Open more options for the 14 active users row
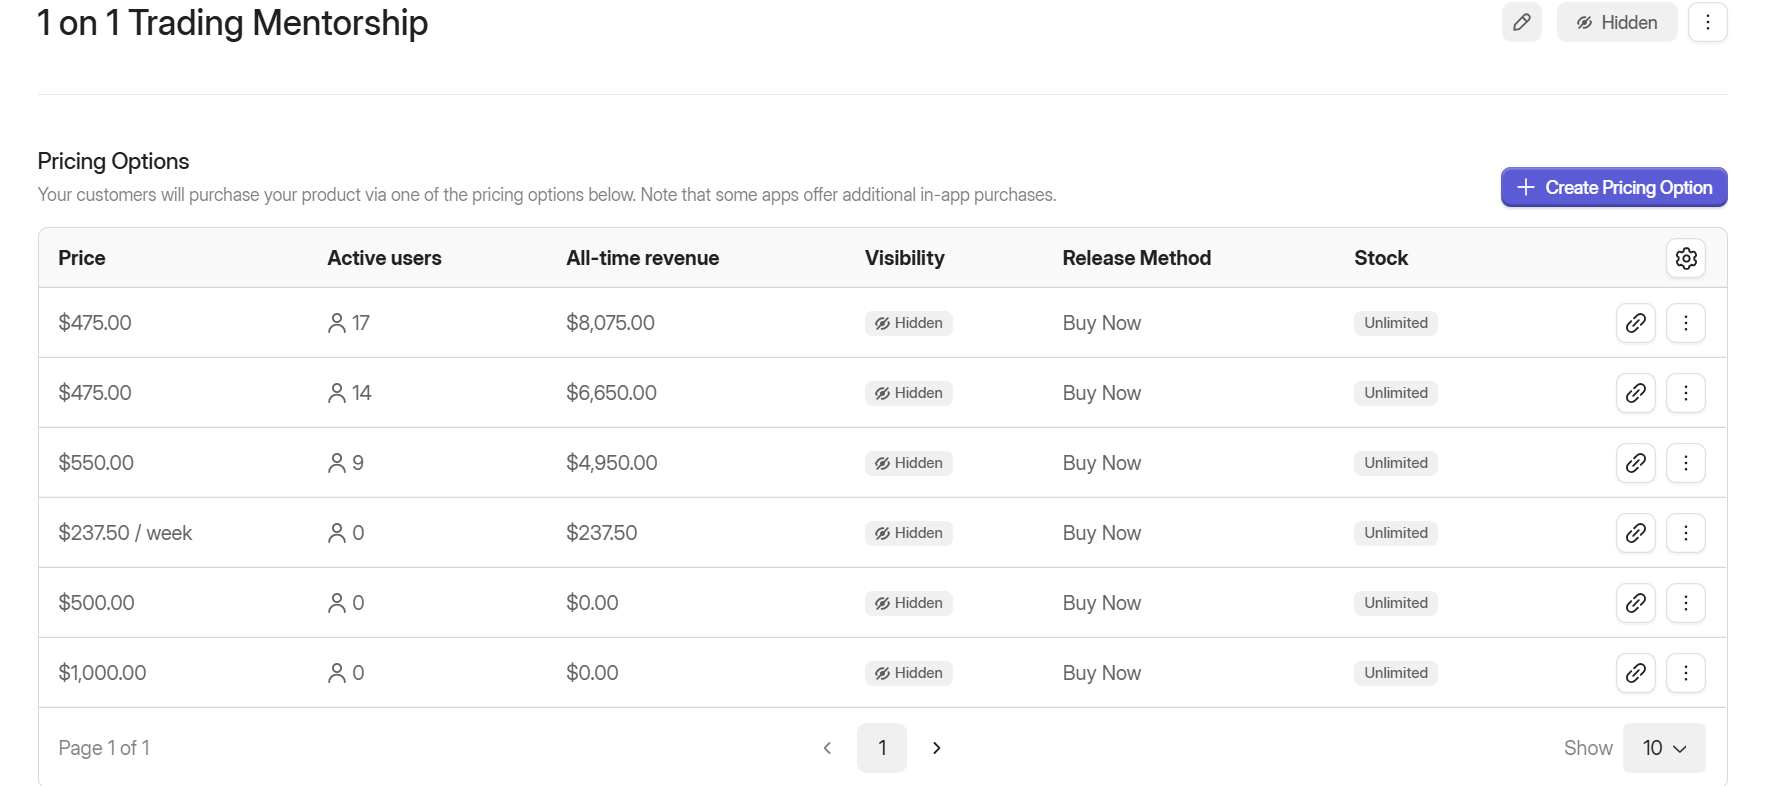 [x=1685, y=393]
